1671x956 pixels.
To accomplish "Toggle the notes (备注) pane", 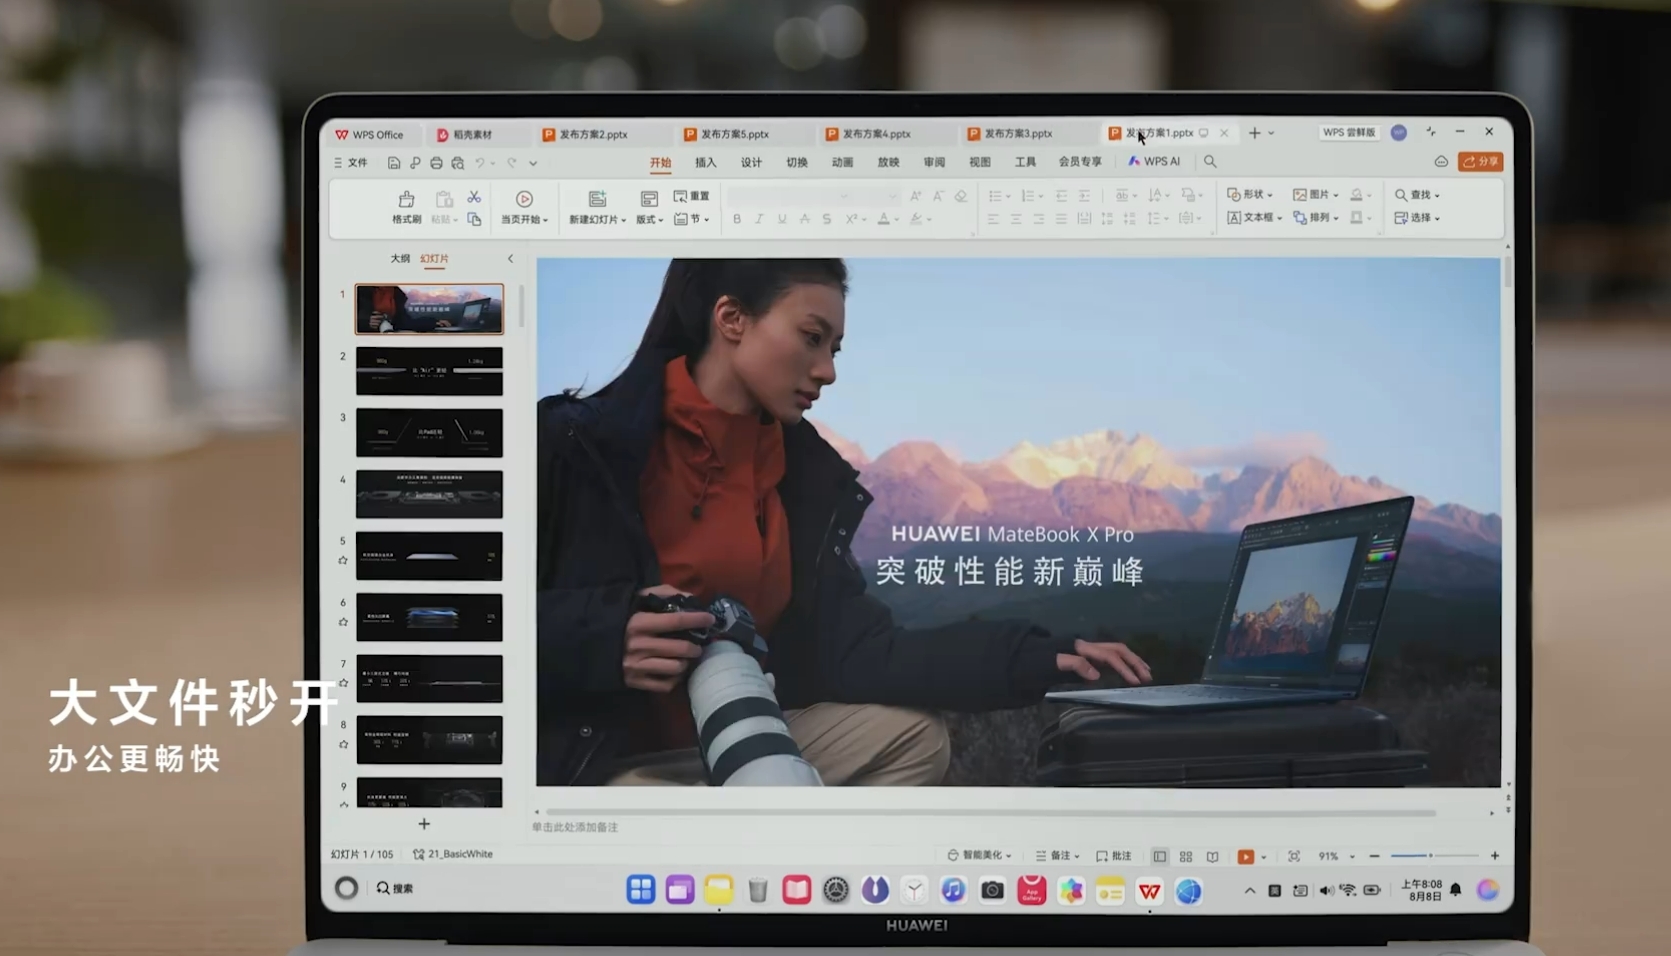I will tap(1057, 856).
